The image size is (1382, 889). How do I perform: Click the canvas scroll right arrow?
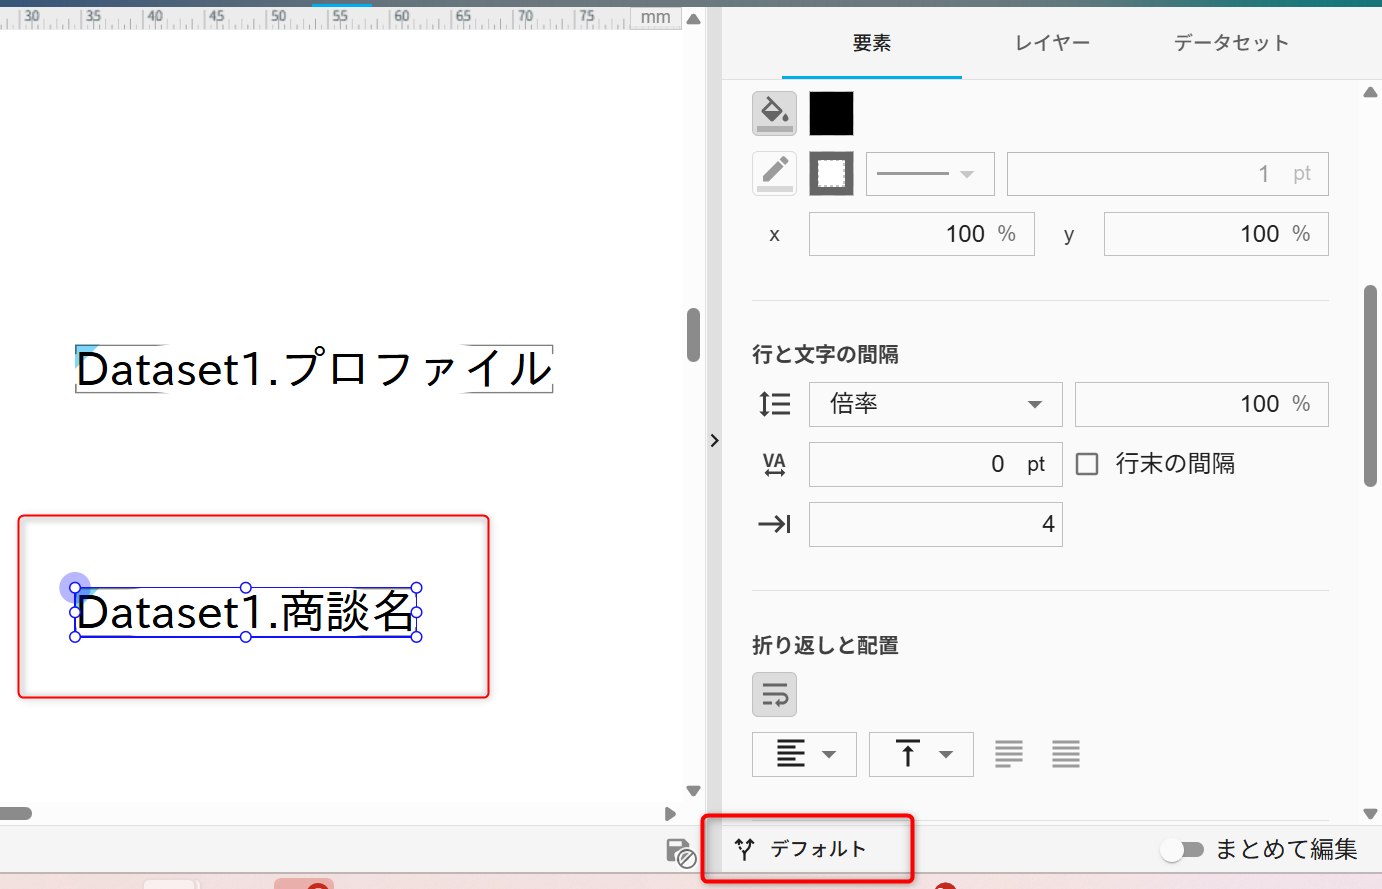(670, 814)
